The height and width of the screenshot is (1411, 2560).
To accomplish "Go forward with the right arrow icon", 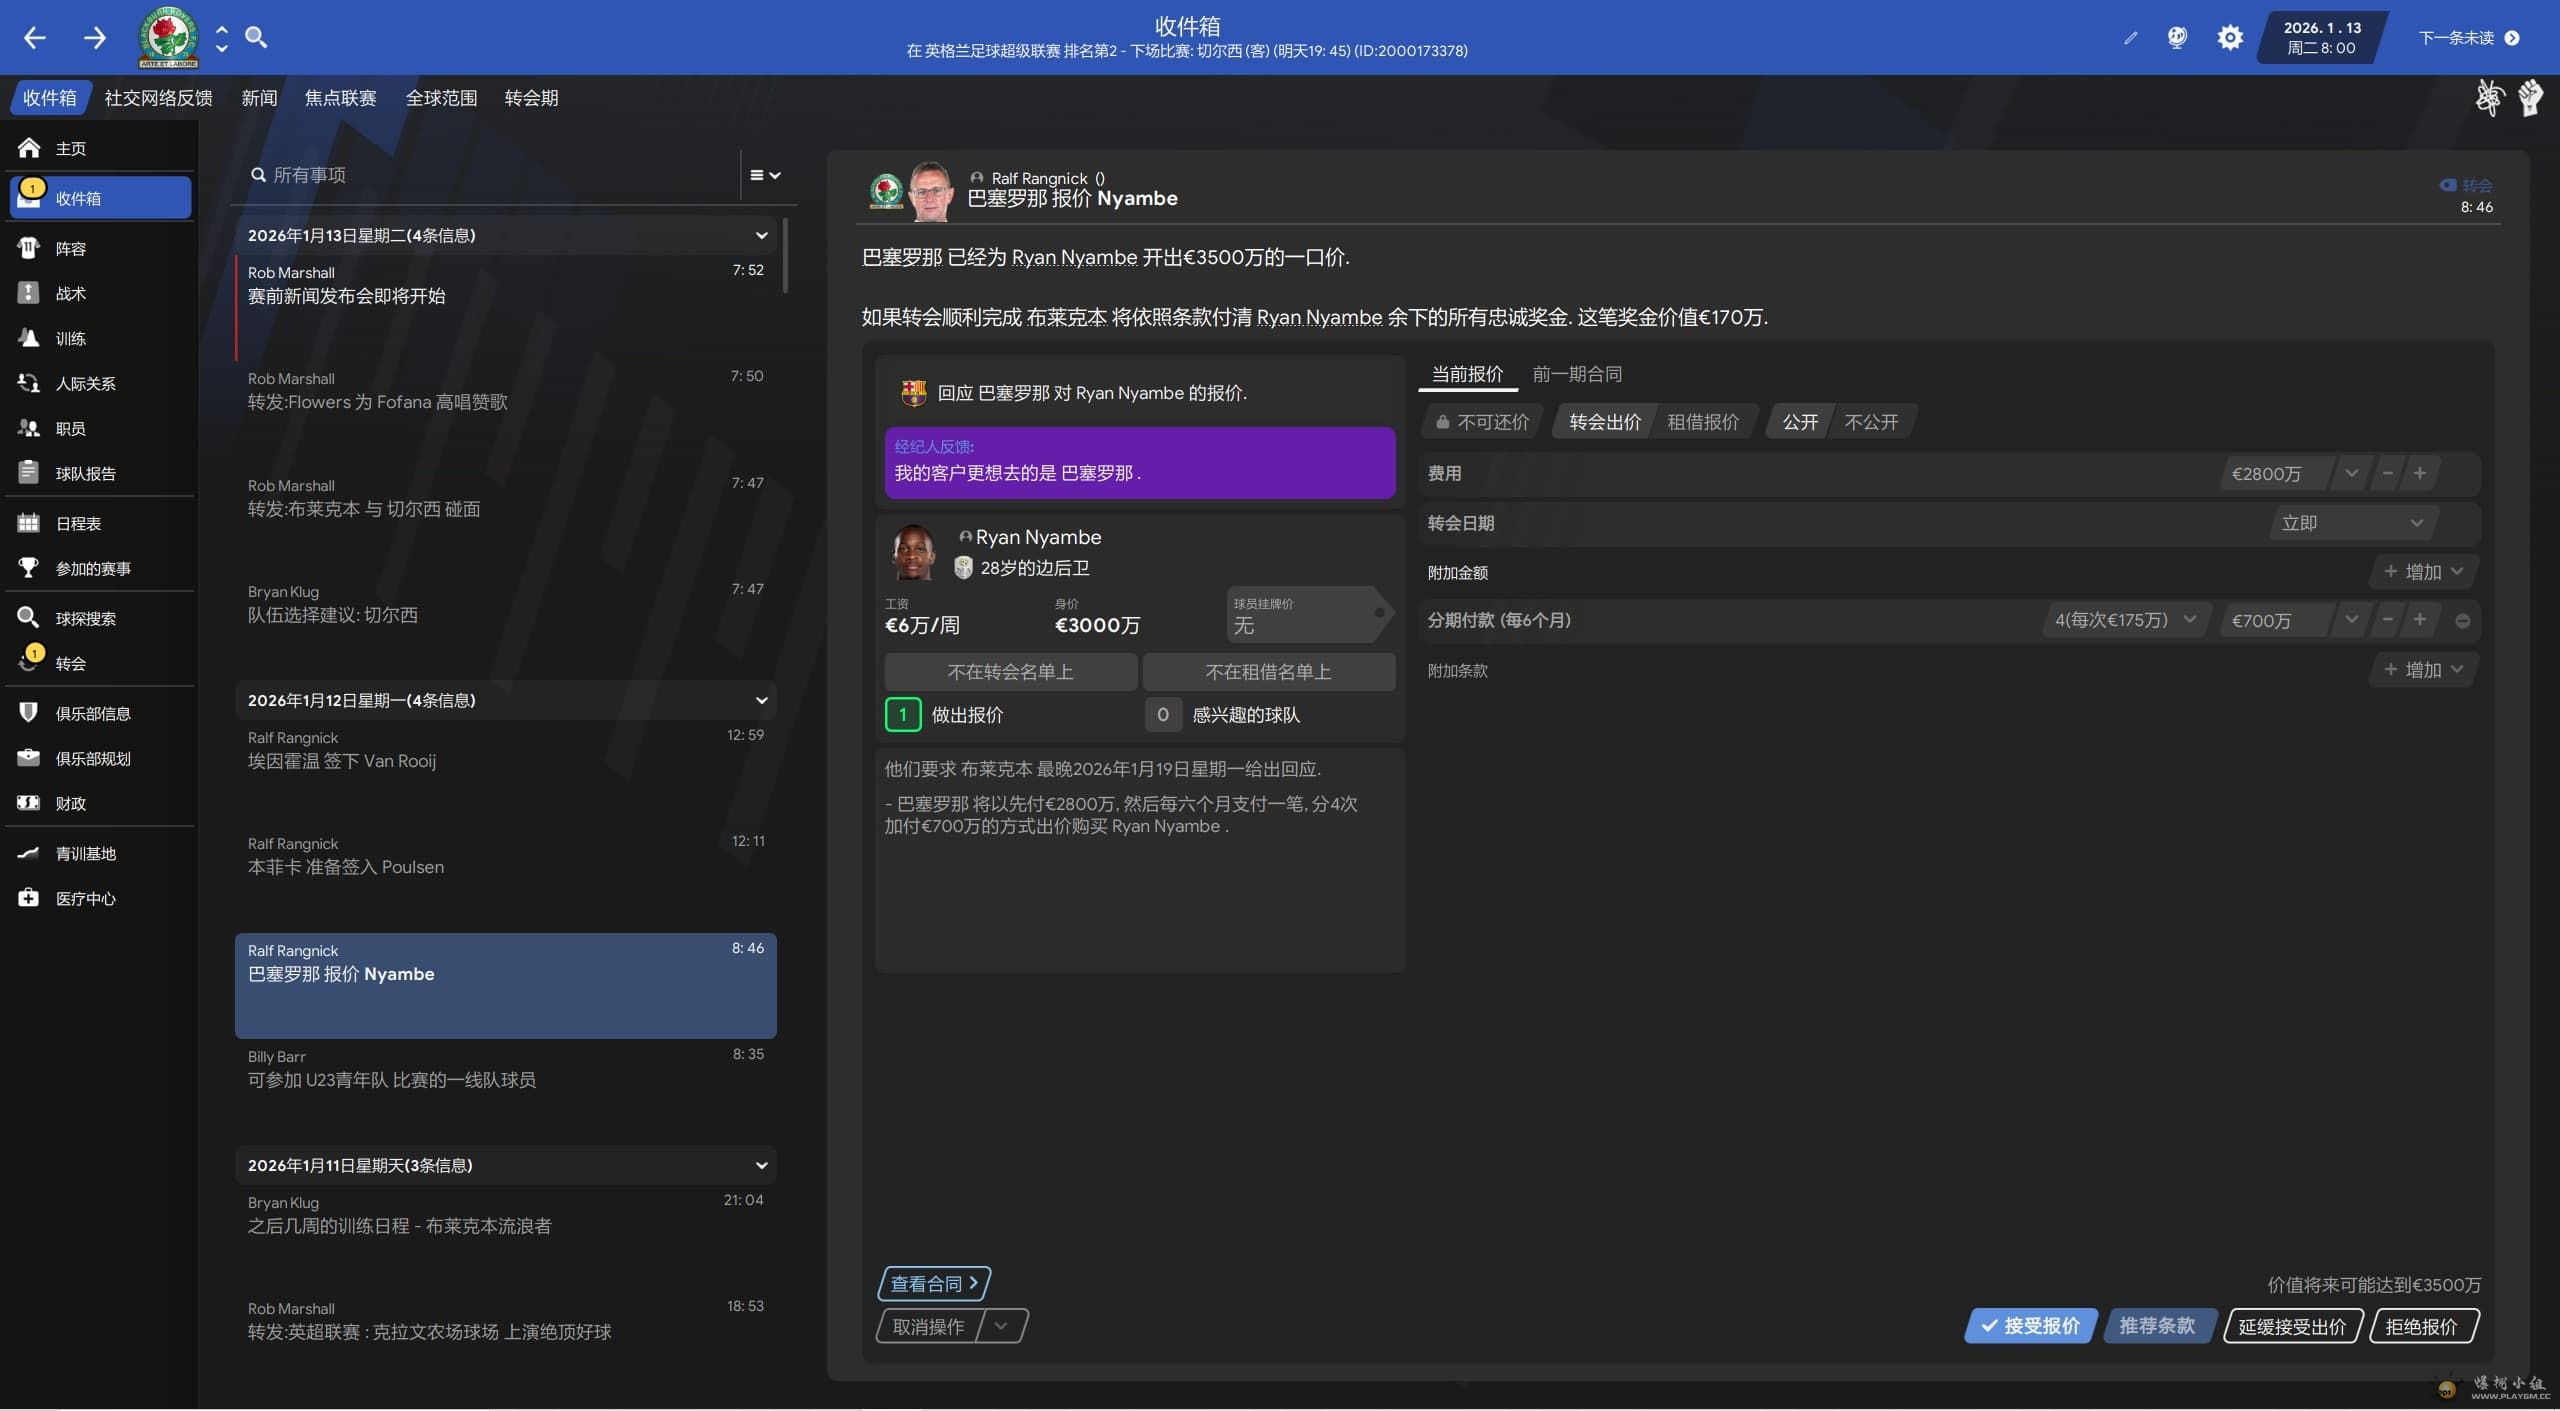I will 94,38.
